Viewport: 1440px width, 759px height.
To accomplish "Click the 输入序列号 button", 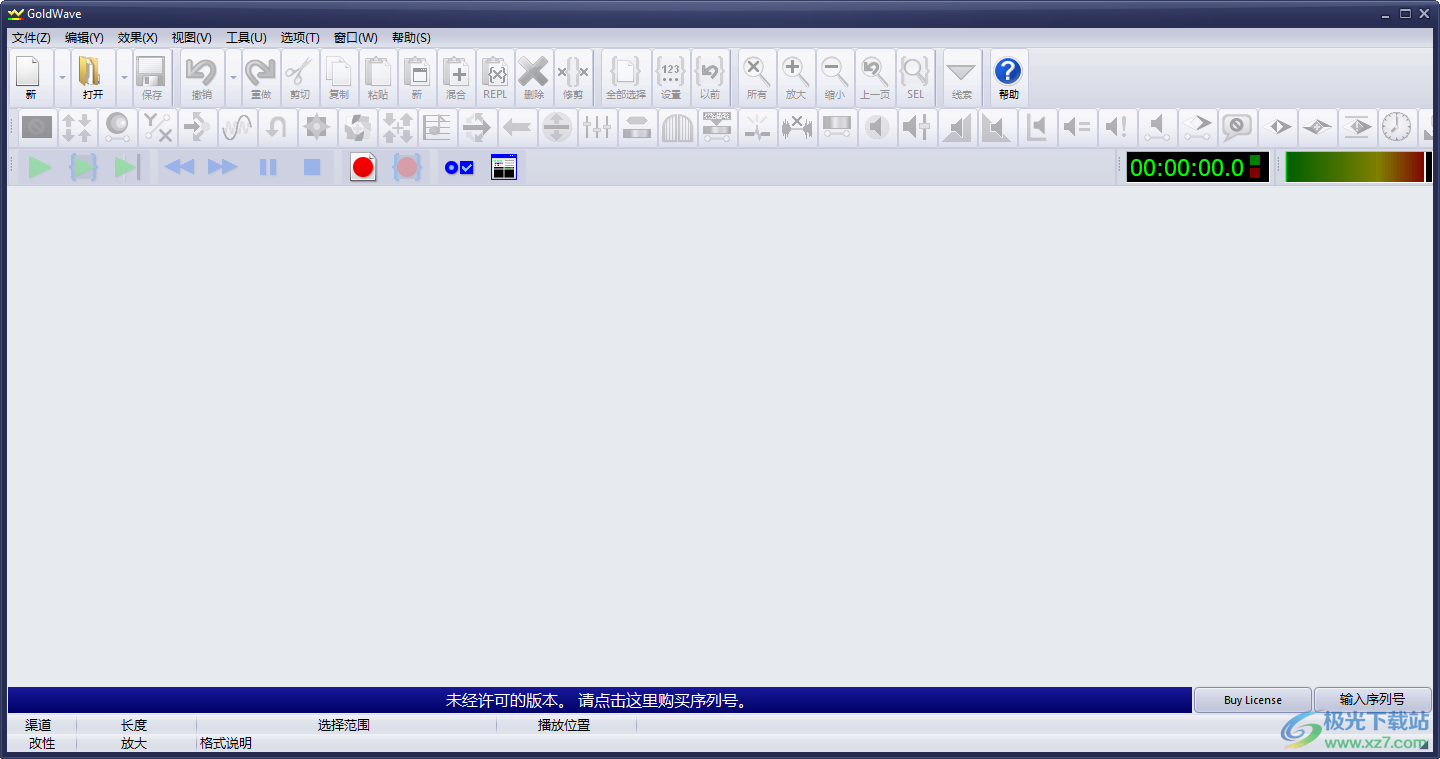I will [1372, 700].
